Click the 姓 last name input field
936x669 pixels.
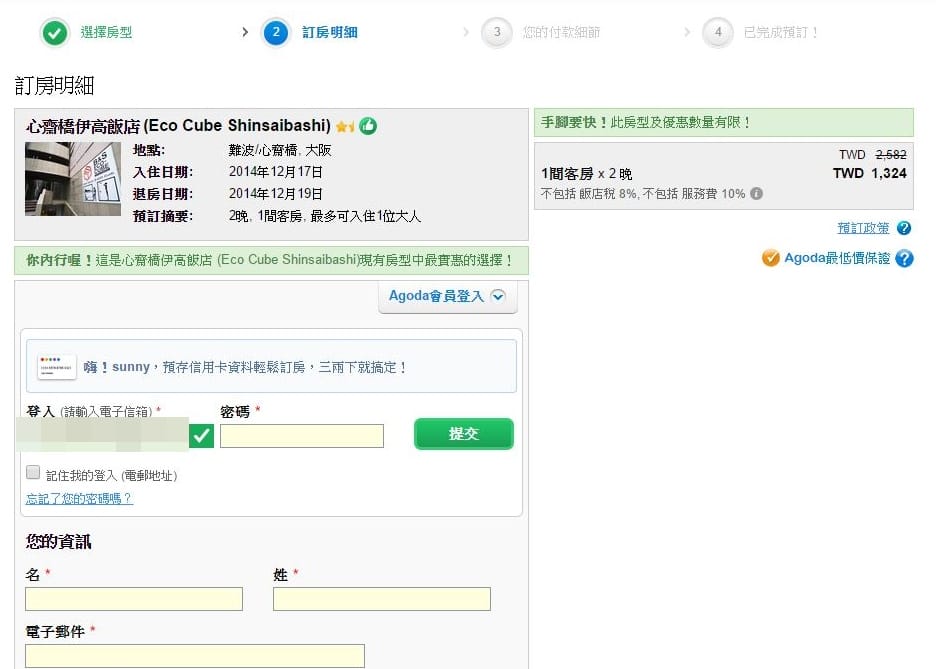(382, 599)
